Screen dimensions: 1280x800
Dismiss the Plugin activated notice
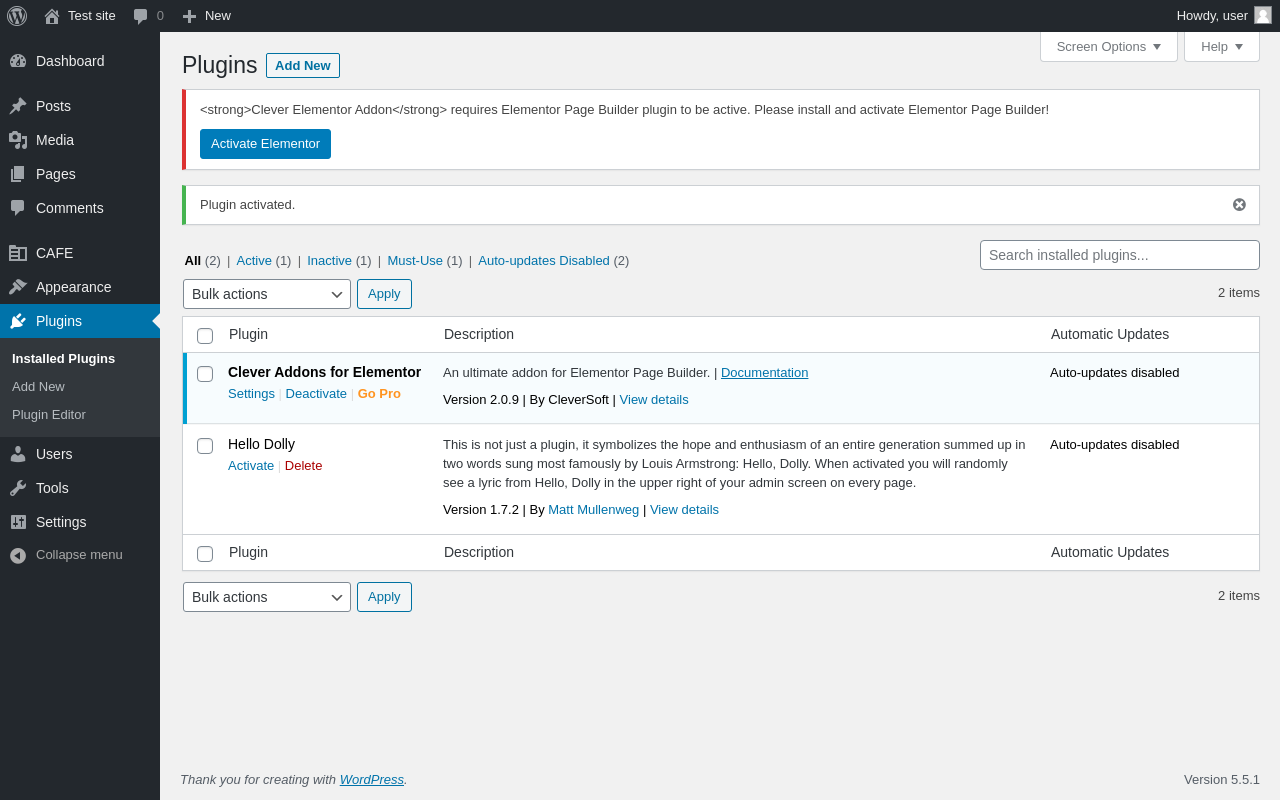coord(1239,205)
